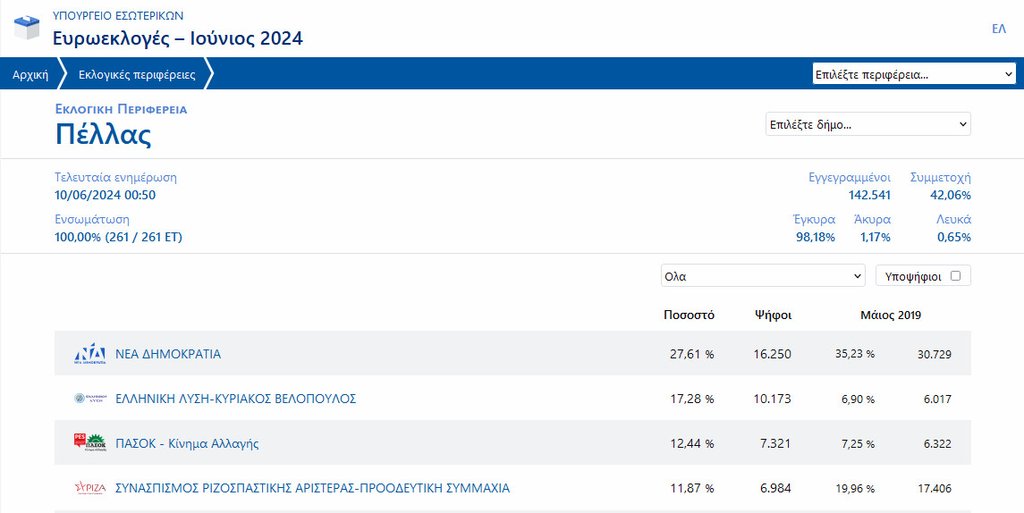Click Nea Dimokratia 2019 percentage 35,23 %
This screenshot has height=513, width=1024.
[x=855, y=354]
